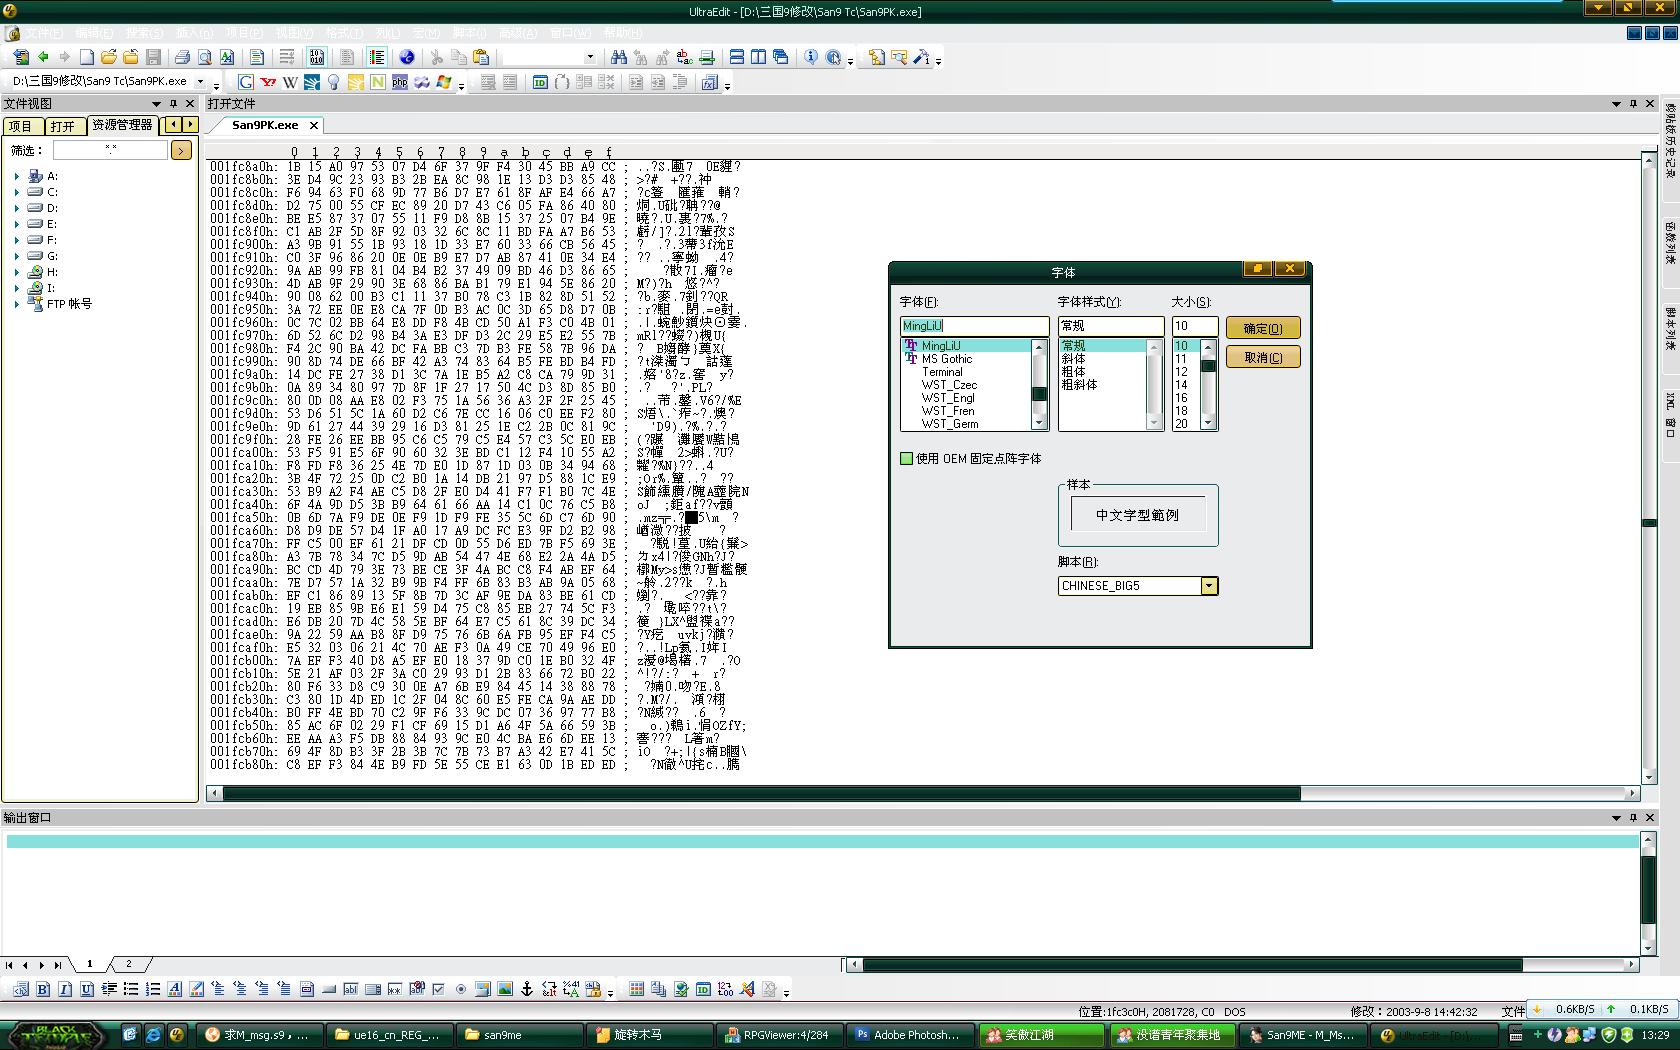Click the Print icon in toolbar
This screenshot has width=1680, height=1050.
pyautogui.click(x=183, y=57)
